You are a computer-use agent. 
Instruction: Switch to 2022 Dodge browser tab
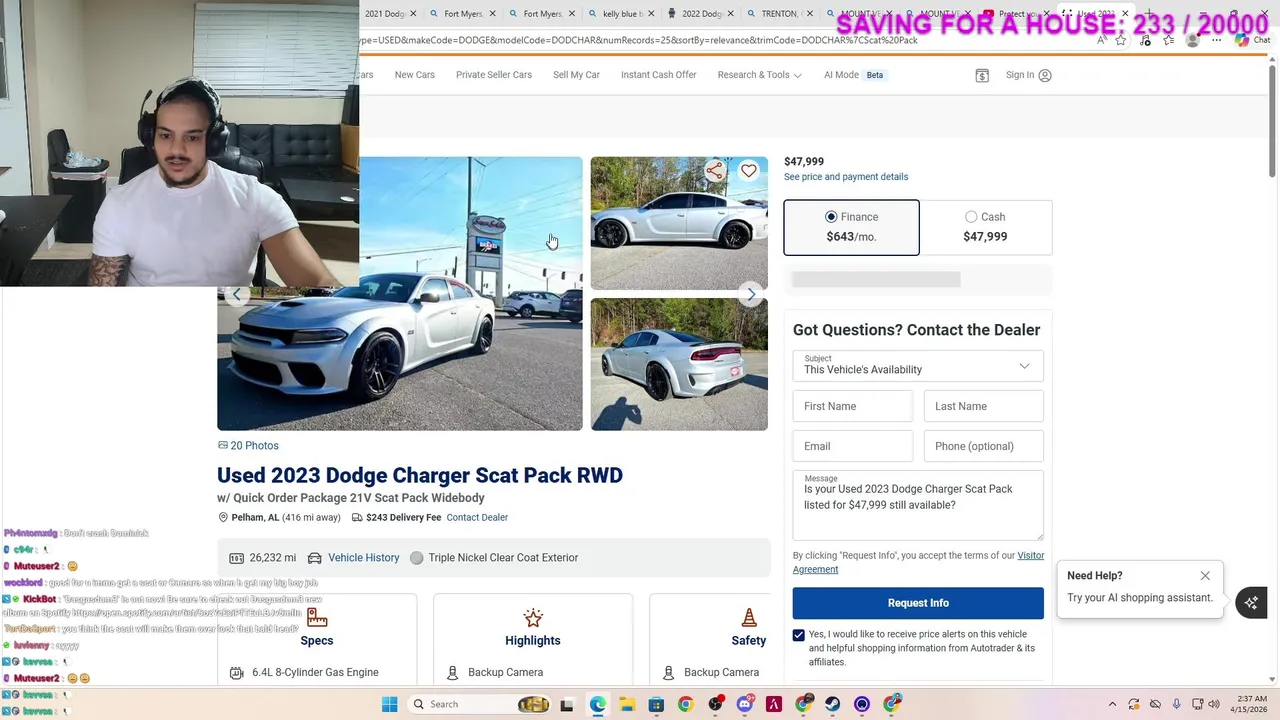(702, 14)
